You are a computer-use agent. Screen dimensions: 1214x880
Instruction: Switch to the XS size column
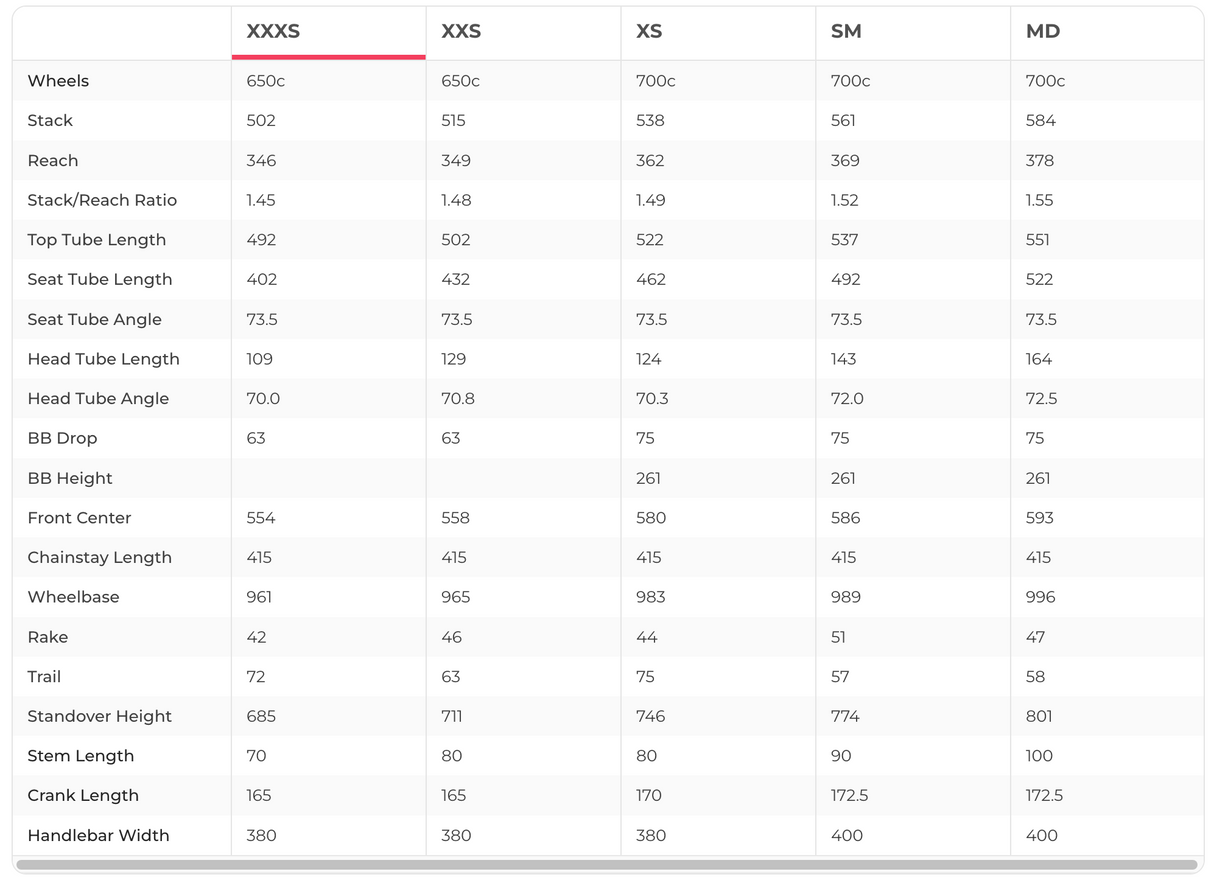pyautogui.click(x=649, y=32)
